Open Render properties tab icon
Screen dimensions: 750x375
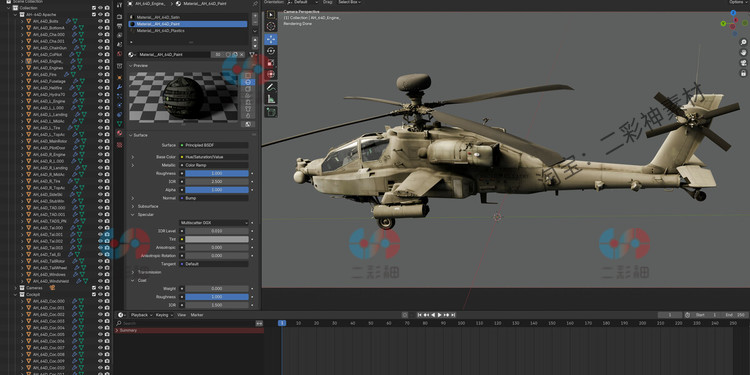click(119, 17)
